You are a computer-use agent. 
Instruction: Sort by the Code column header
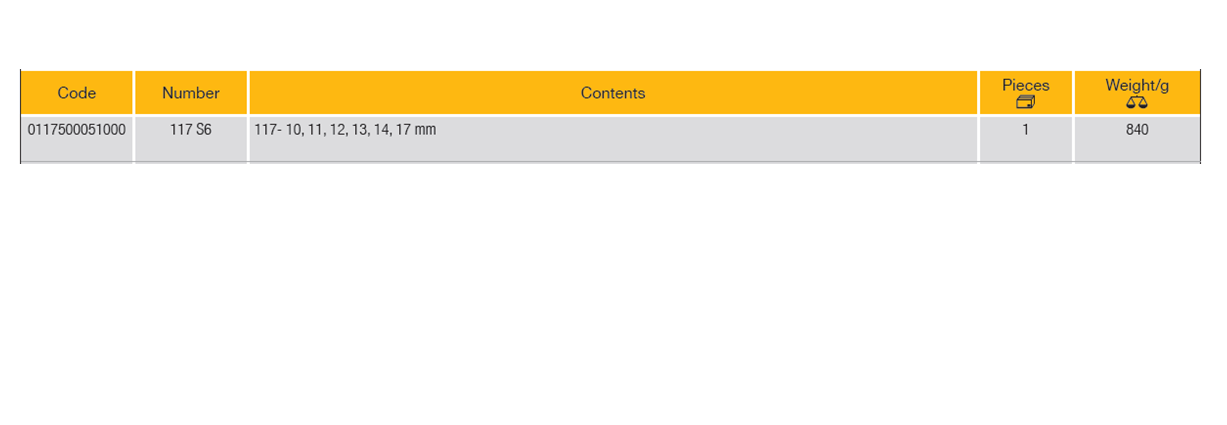point(77,93)
